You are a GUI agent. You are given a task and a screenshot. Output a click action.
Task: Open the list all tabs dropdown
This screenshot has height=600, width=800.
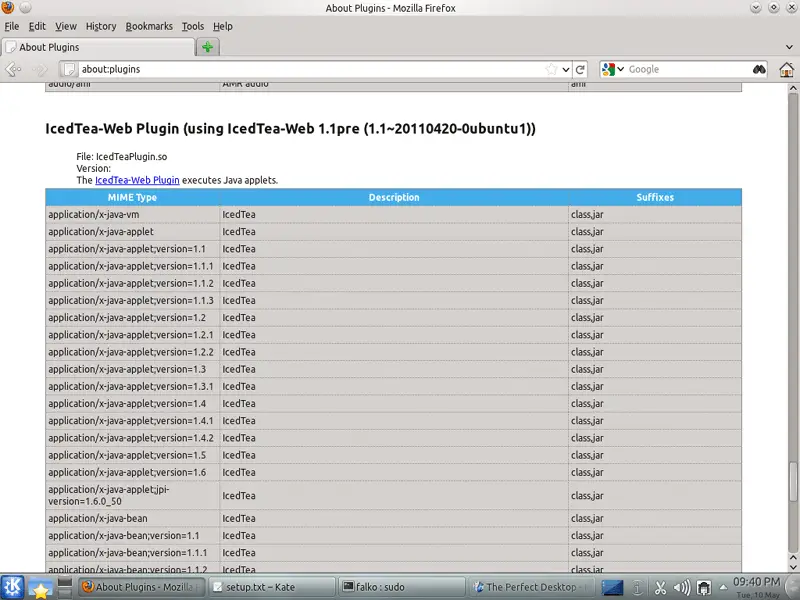pos(790,47)
